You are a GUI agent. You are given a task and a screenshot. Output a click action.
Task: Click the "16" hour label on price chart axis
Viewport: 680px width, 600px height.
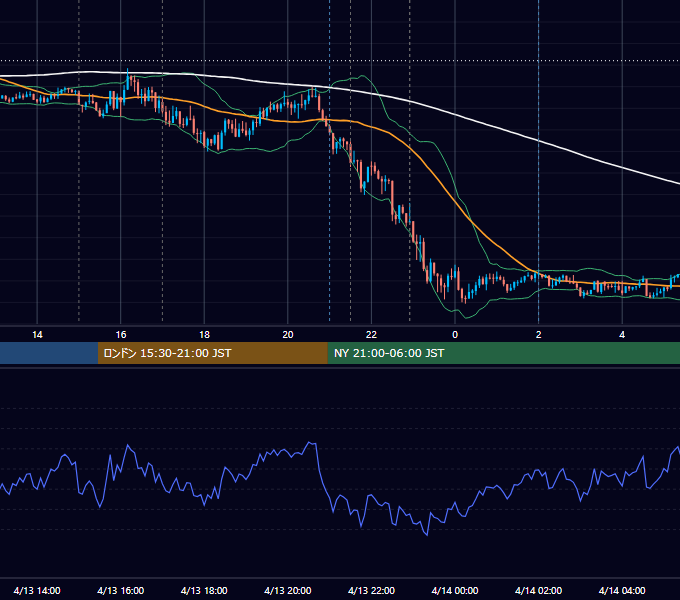(121, 335)
